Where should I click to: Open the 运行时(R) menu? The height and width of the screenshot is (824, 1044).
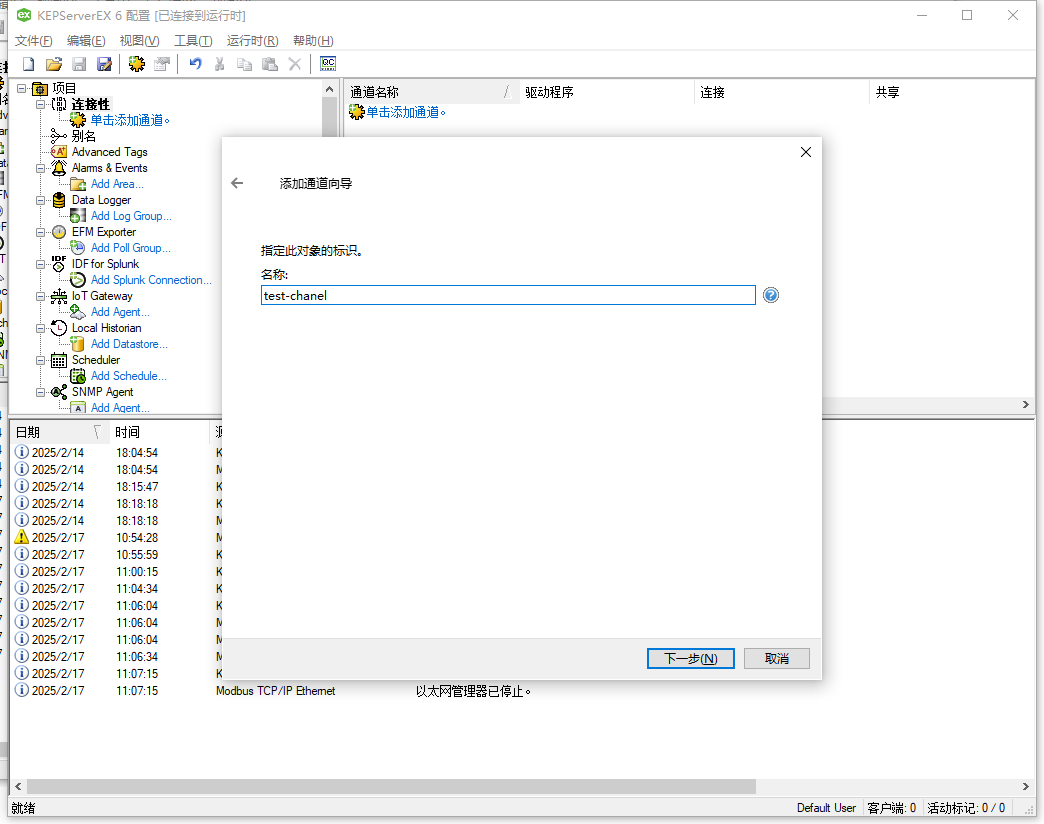coord(252,41)
